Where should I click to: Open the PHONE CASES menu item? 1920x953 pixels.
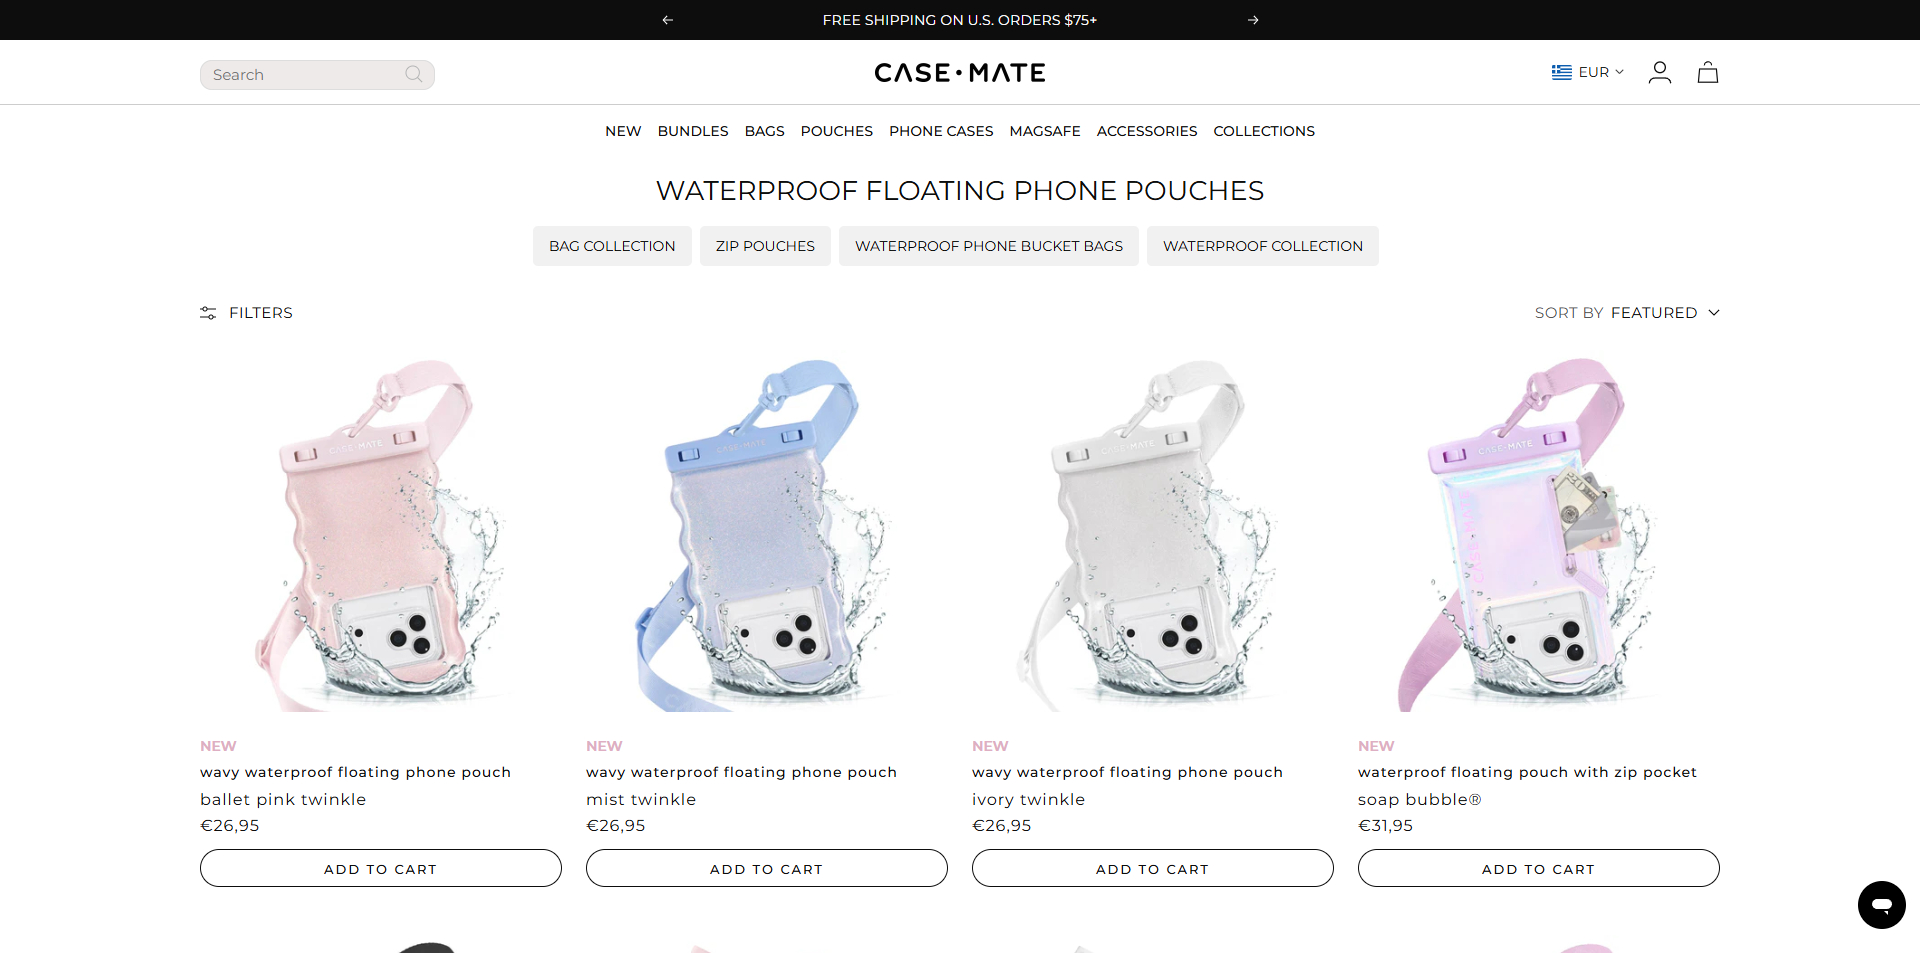[x=940, y=131]
